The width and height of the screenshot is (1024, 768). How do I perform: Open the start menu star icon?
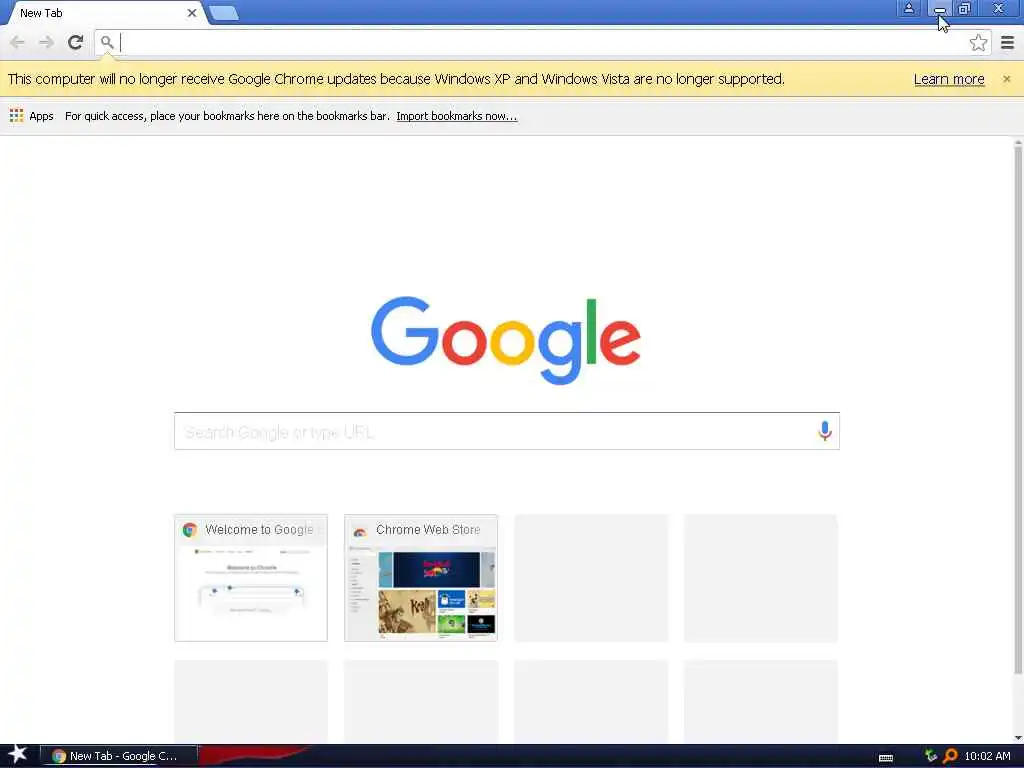click(18, 755)
